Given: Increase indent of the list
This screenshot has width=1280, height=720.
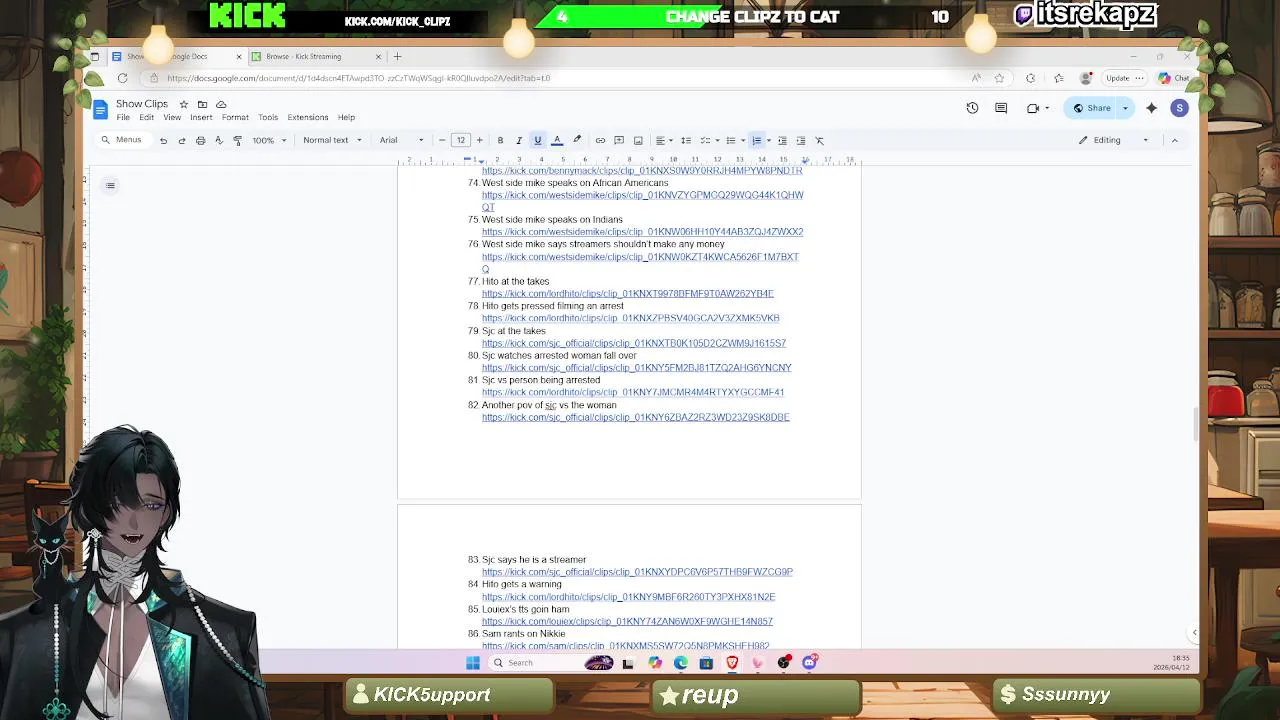Looking at the screenshot, I should tap(801, 140).
